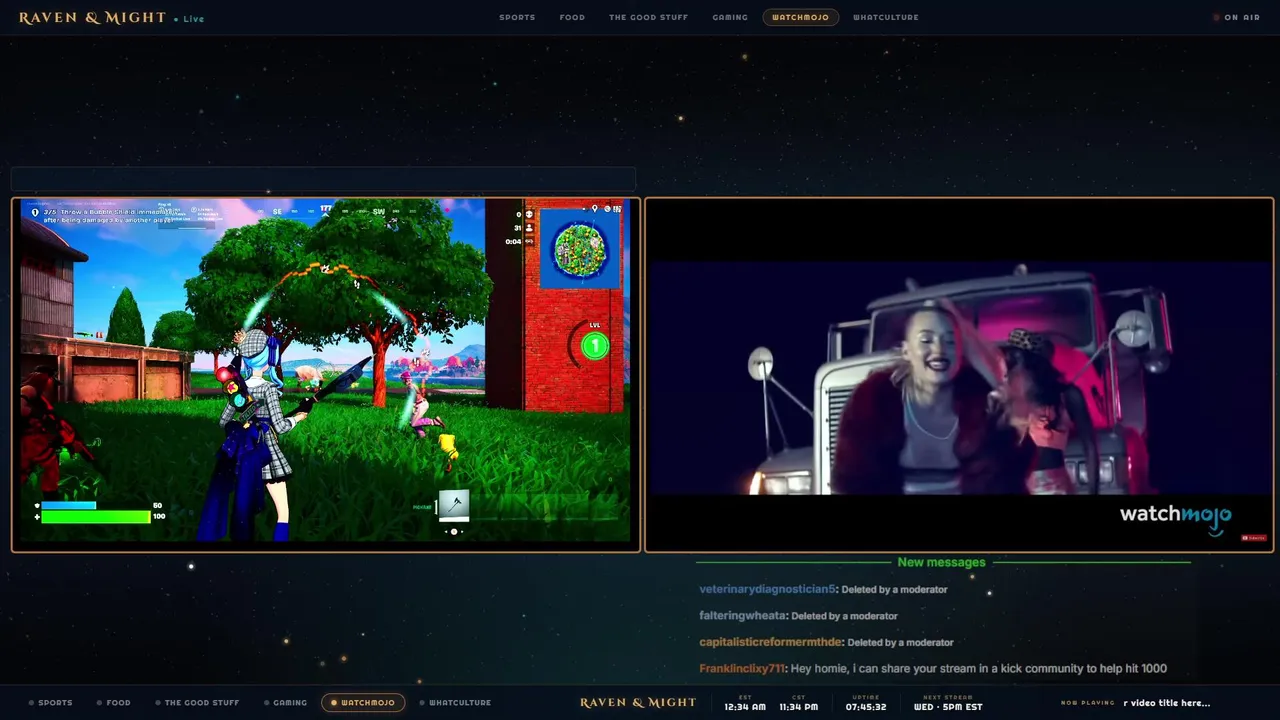Click Franklinclixy711's kick community message
This screenshot has width=1280, height=720.
coord(979,669)
